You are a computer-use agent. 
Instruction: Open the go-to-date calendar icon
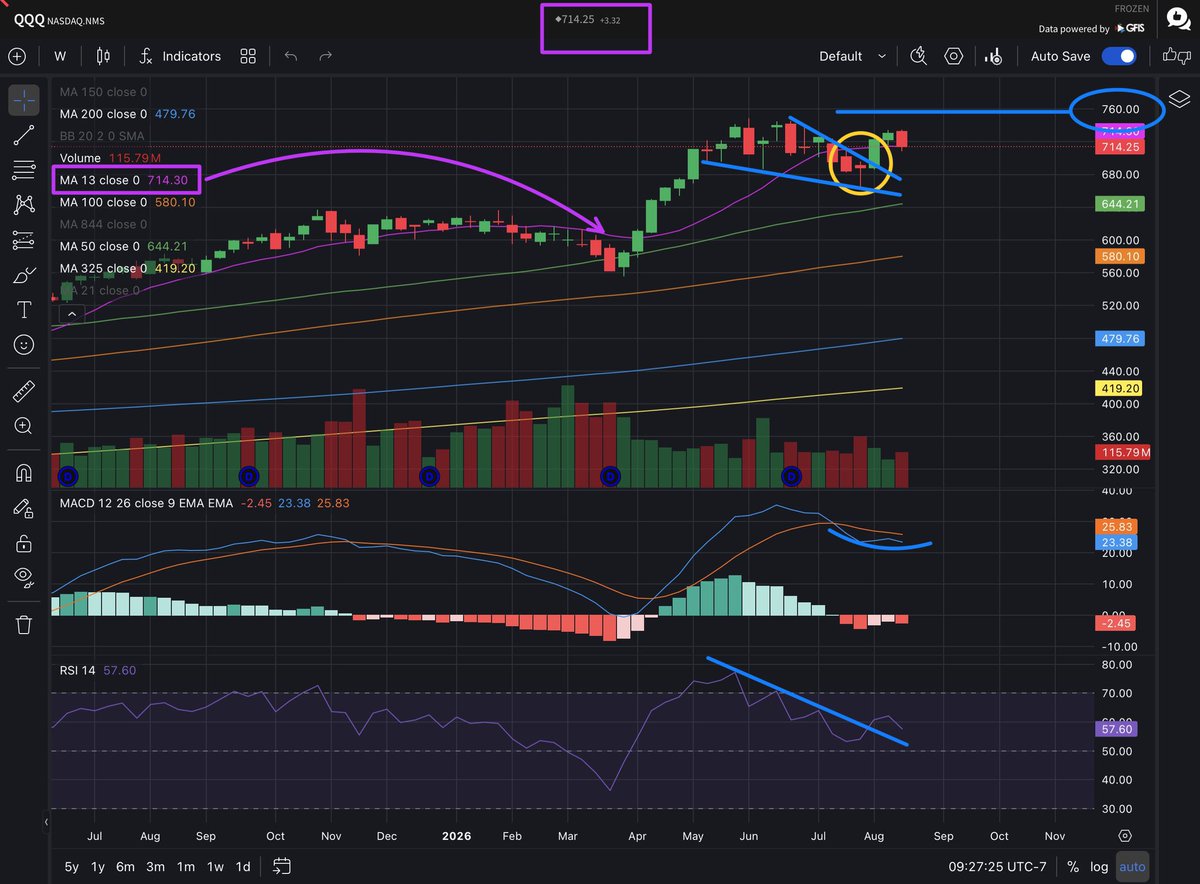point(281,866)
